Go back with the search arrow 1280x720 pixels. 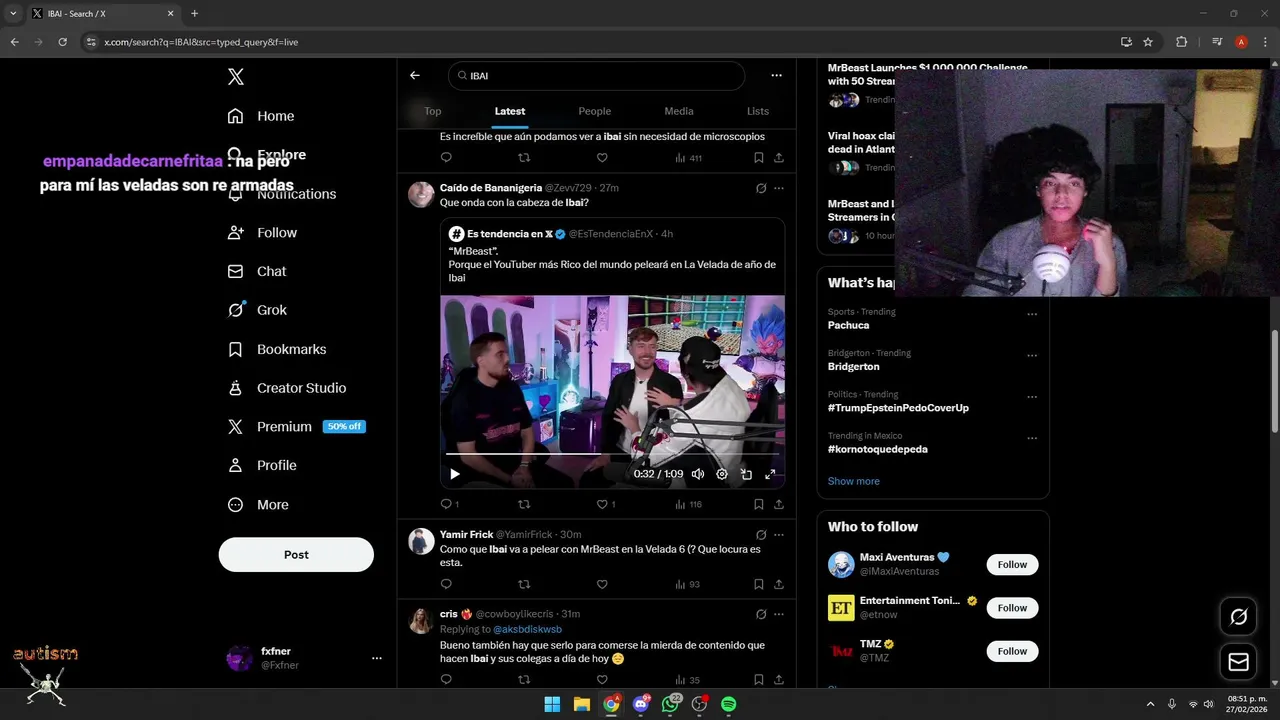(x=415, y=75)
